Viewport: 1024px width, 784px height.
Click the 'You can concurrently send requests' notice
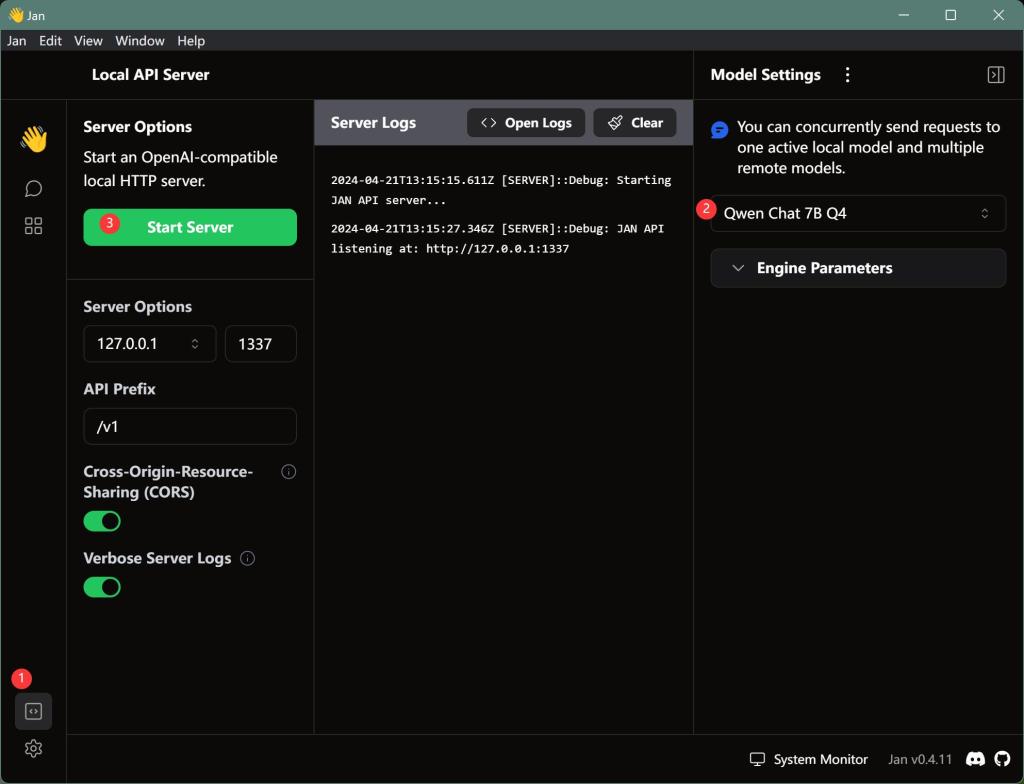pyautogui.click(x=868, y=147)
